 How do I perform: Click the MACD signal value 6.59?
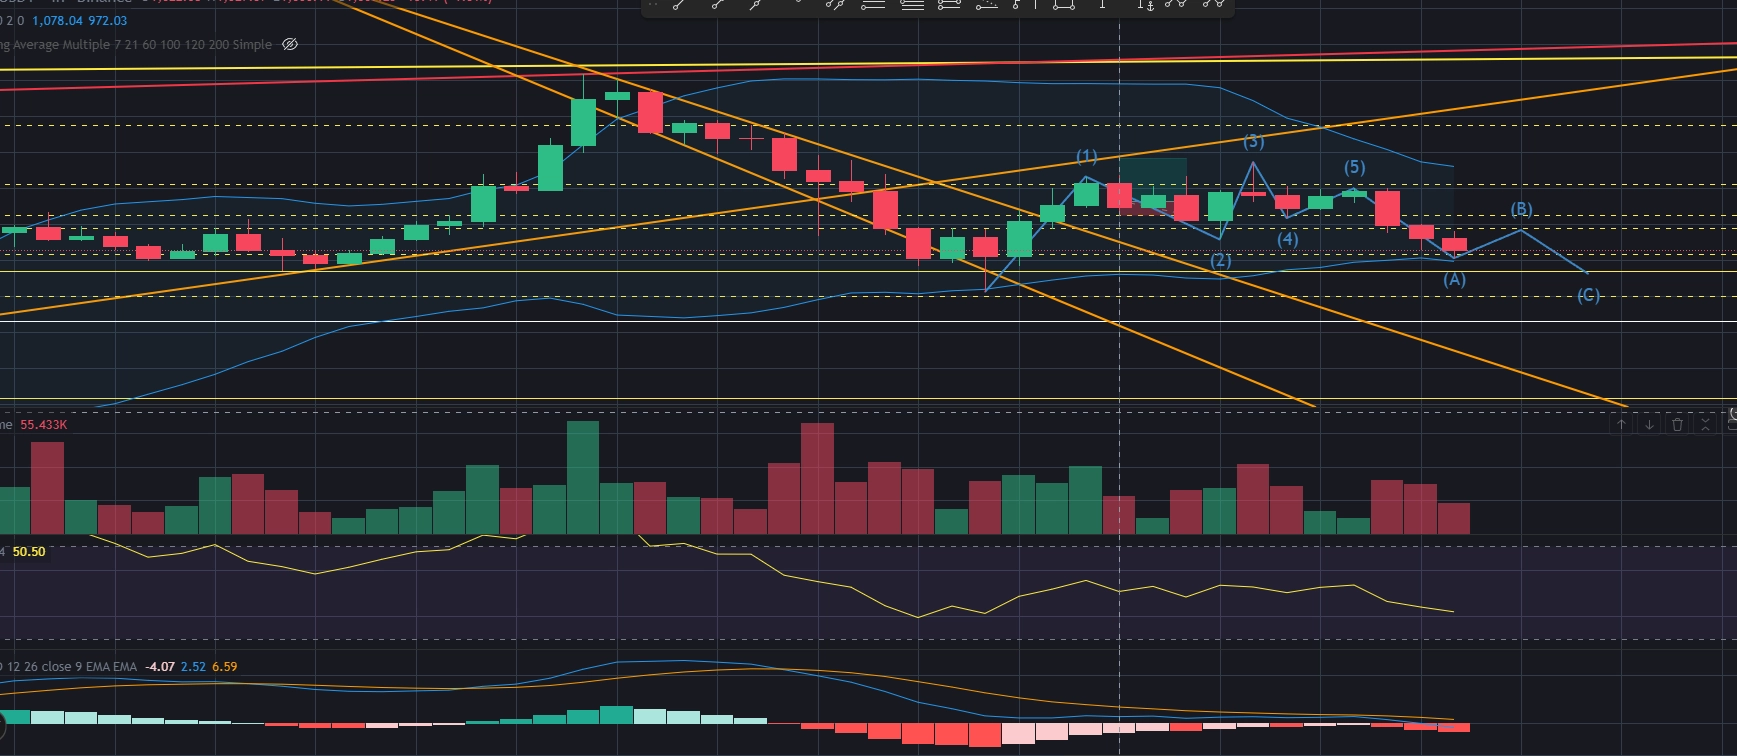225,667
